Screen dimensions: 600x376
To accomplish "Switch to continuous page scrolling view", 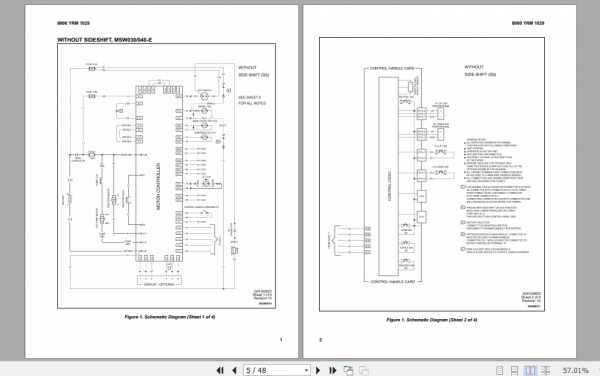I will pos(515,370).
